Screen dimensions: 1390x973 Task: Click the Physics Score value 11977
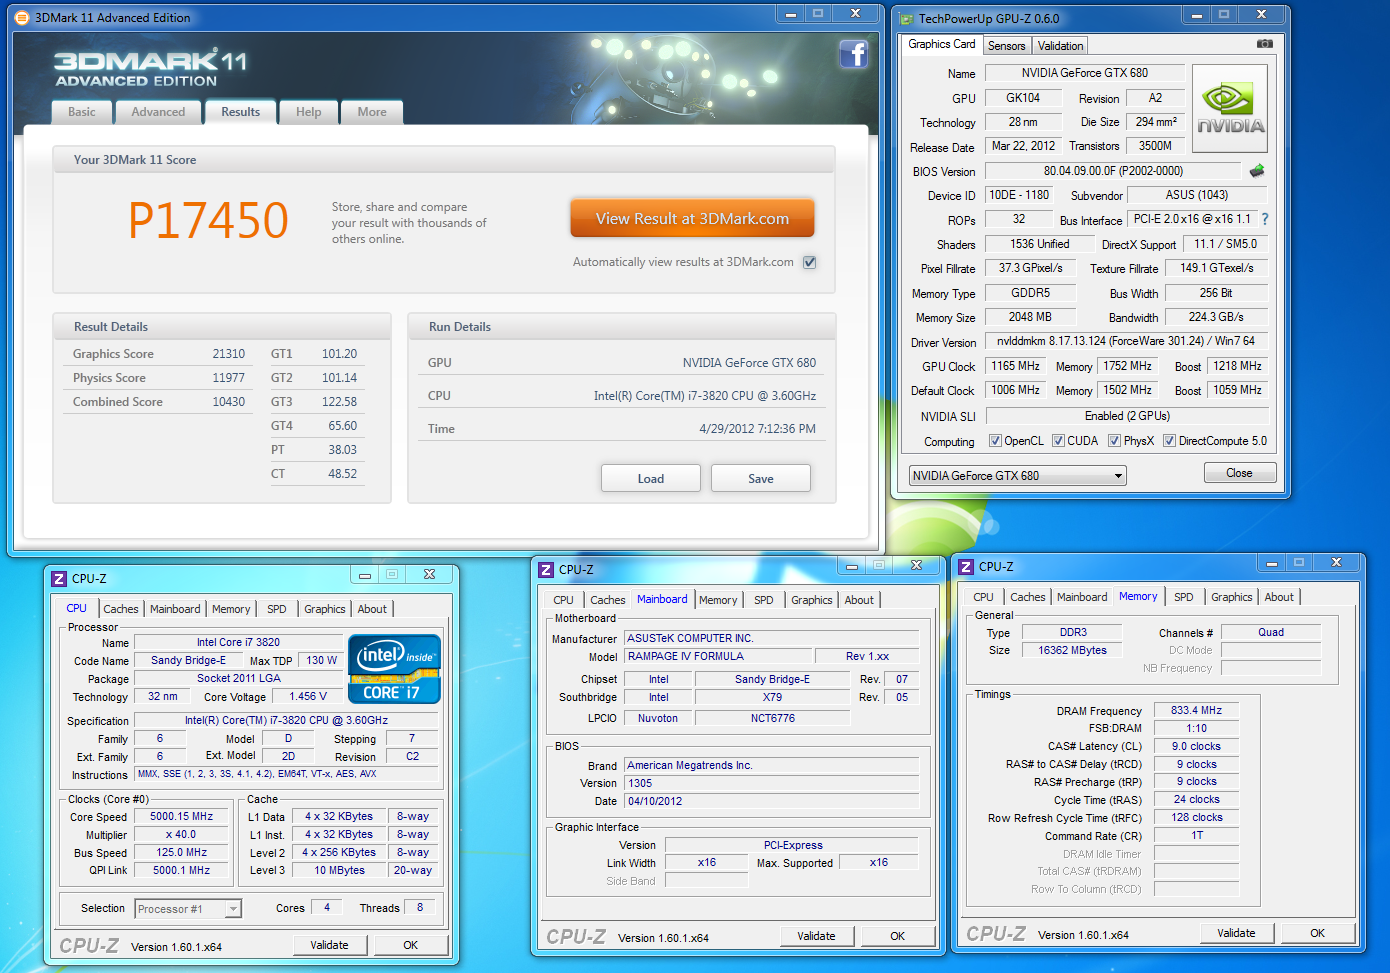pos(229,378)
